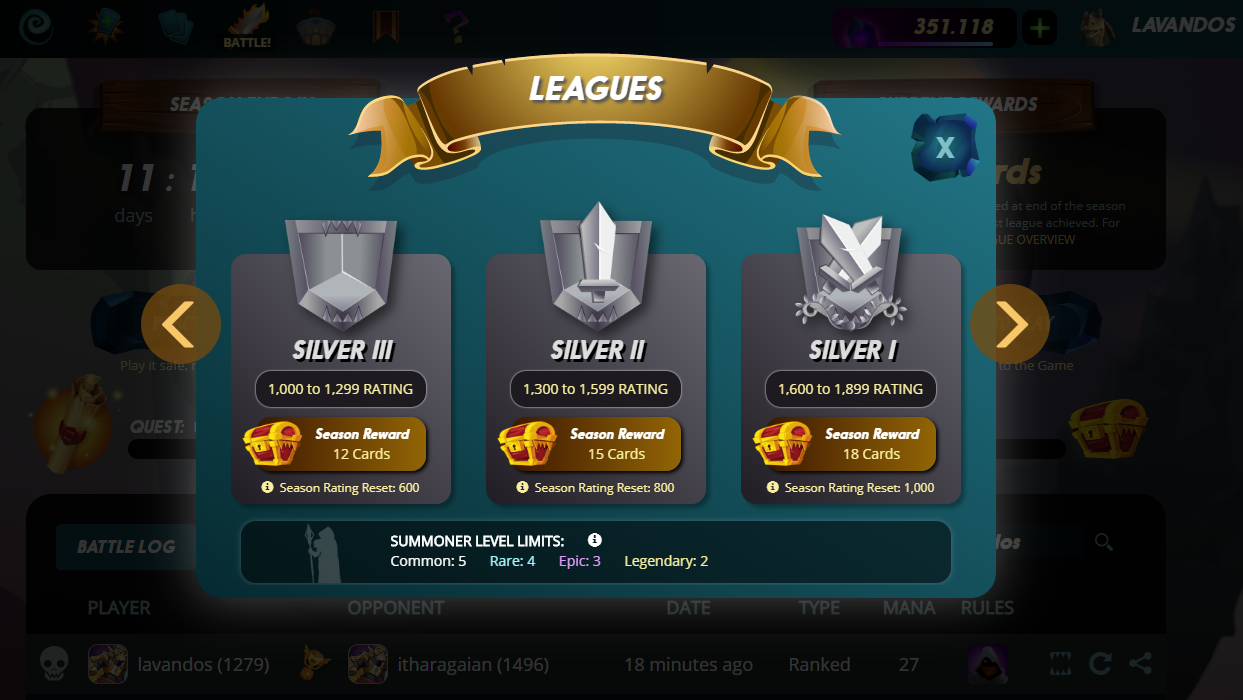Open the question mark help icon

point(455,27)
